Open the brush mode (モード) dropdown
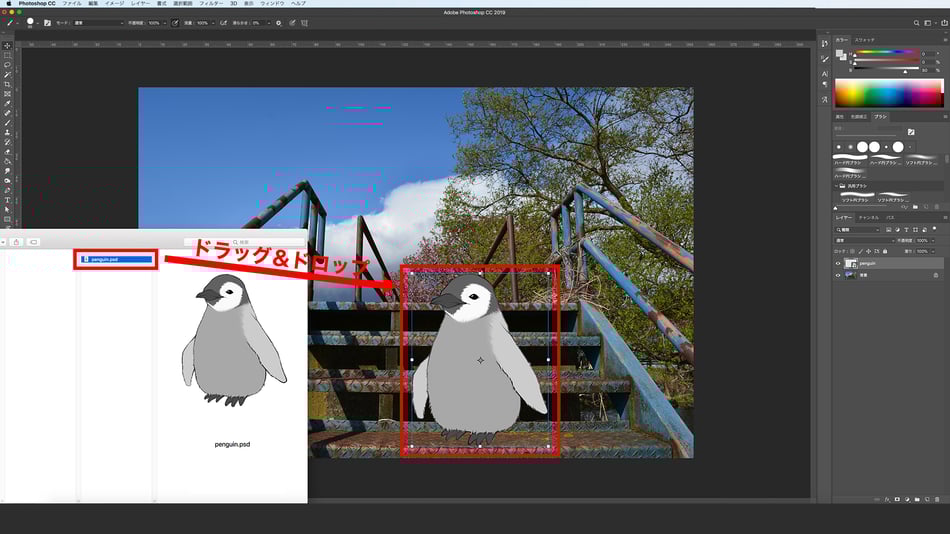950x534 pixels. tap(98, 22)
